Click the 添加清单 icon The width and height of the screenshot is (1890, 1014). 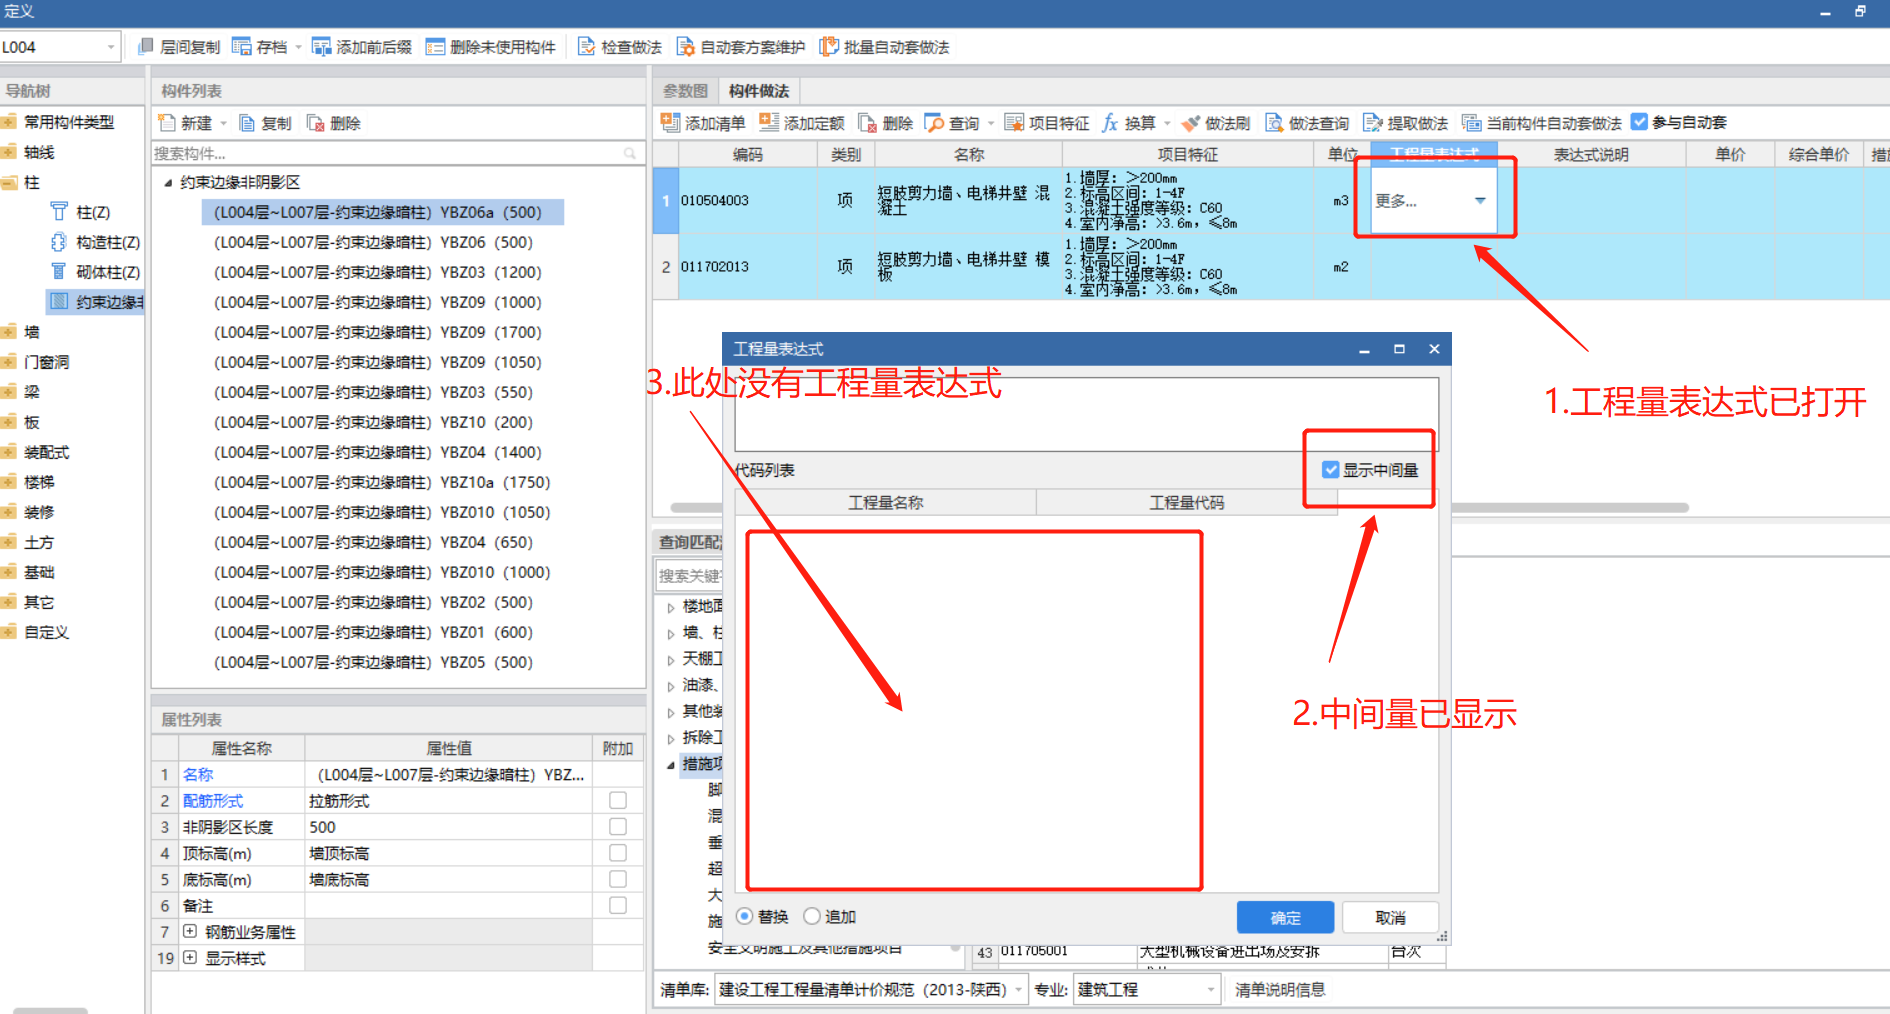point(670,123)
